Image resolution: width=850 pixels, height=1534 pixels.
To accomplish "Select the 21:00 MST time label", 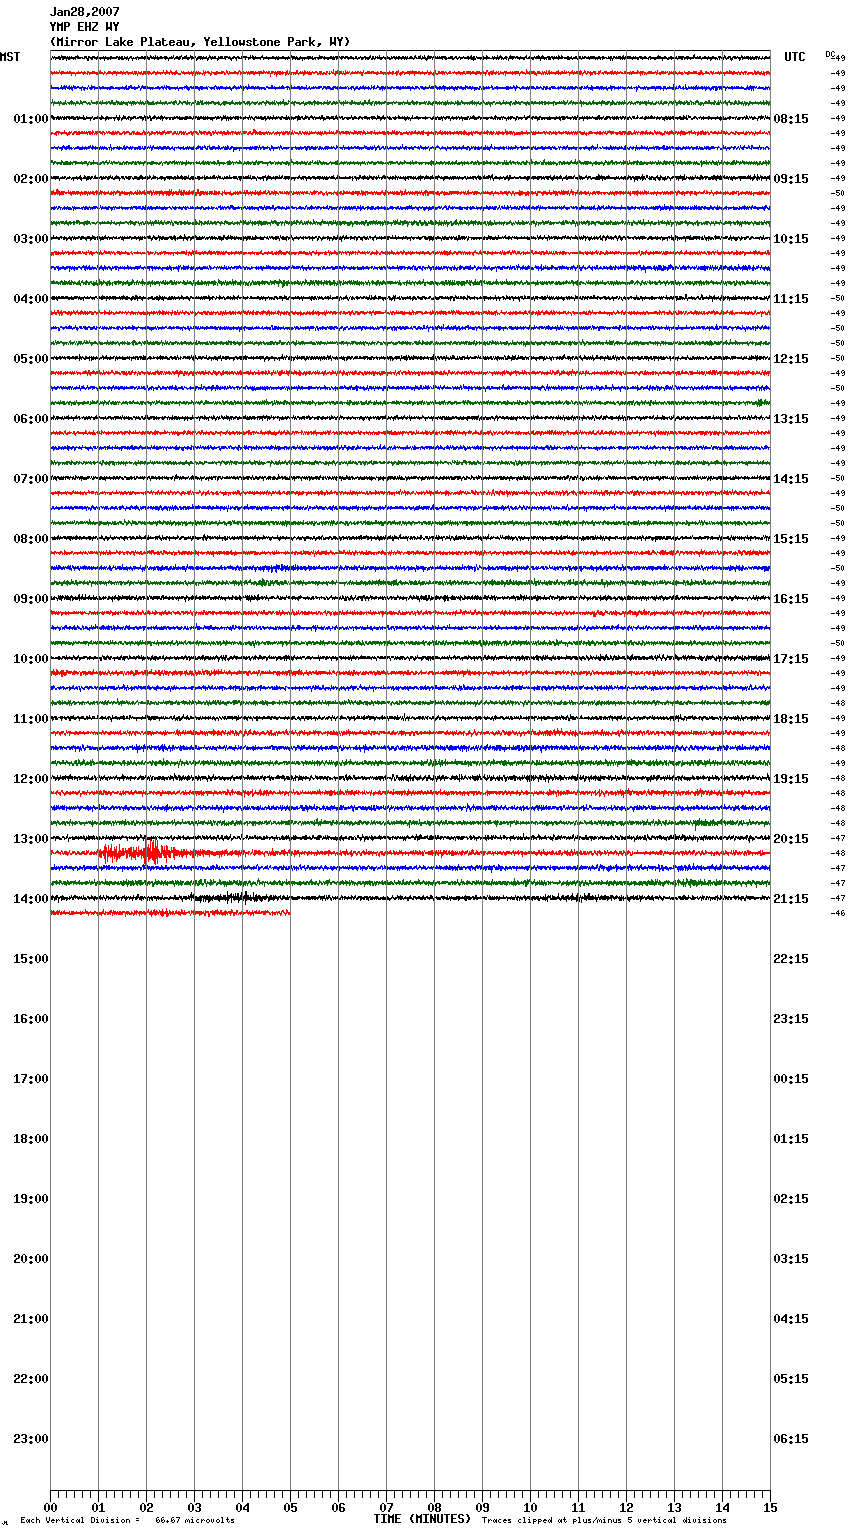I will pyautogui.click(x=30, y=1319).
